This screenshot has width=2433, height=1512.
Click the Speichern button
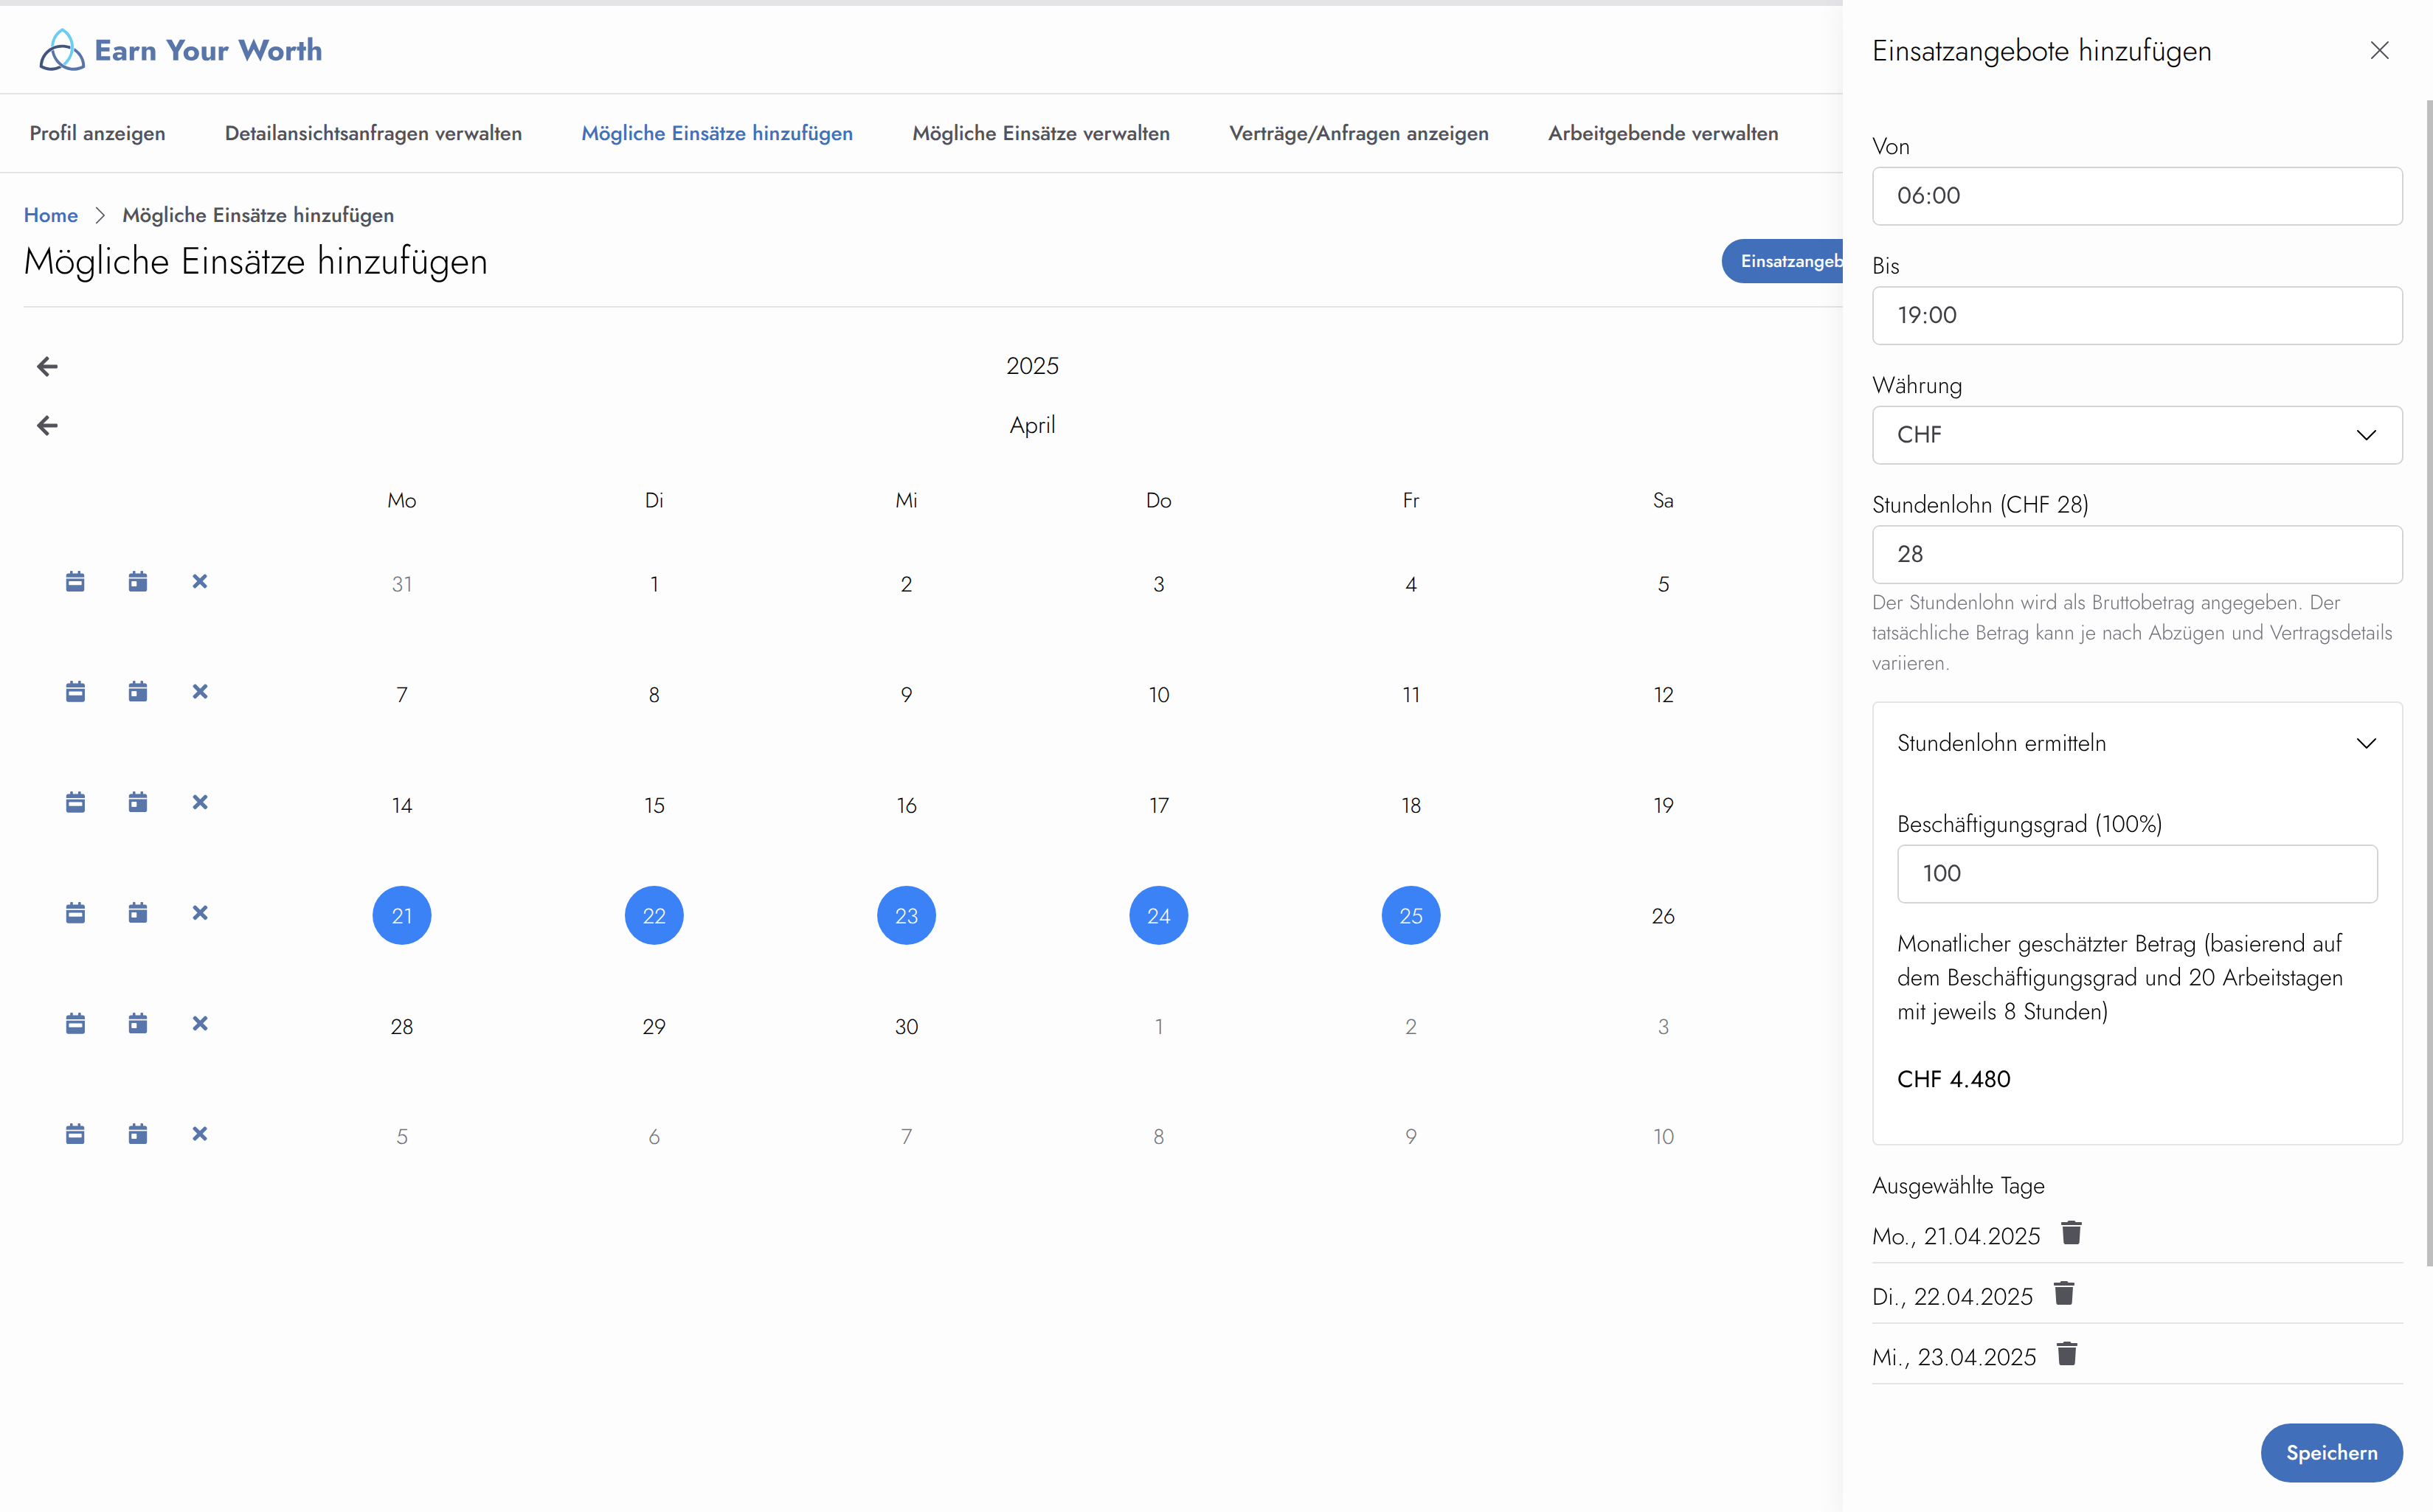2330,1452
